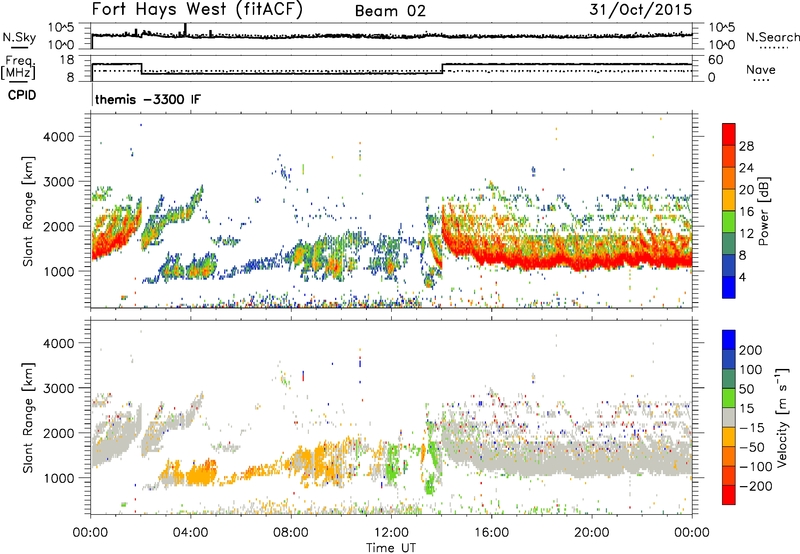Click the 'N.Sky' legend label
Viewport: 800px width, 554px height.
[x=19, y=37]
